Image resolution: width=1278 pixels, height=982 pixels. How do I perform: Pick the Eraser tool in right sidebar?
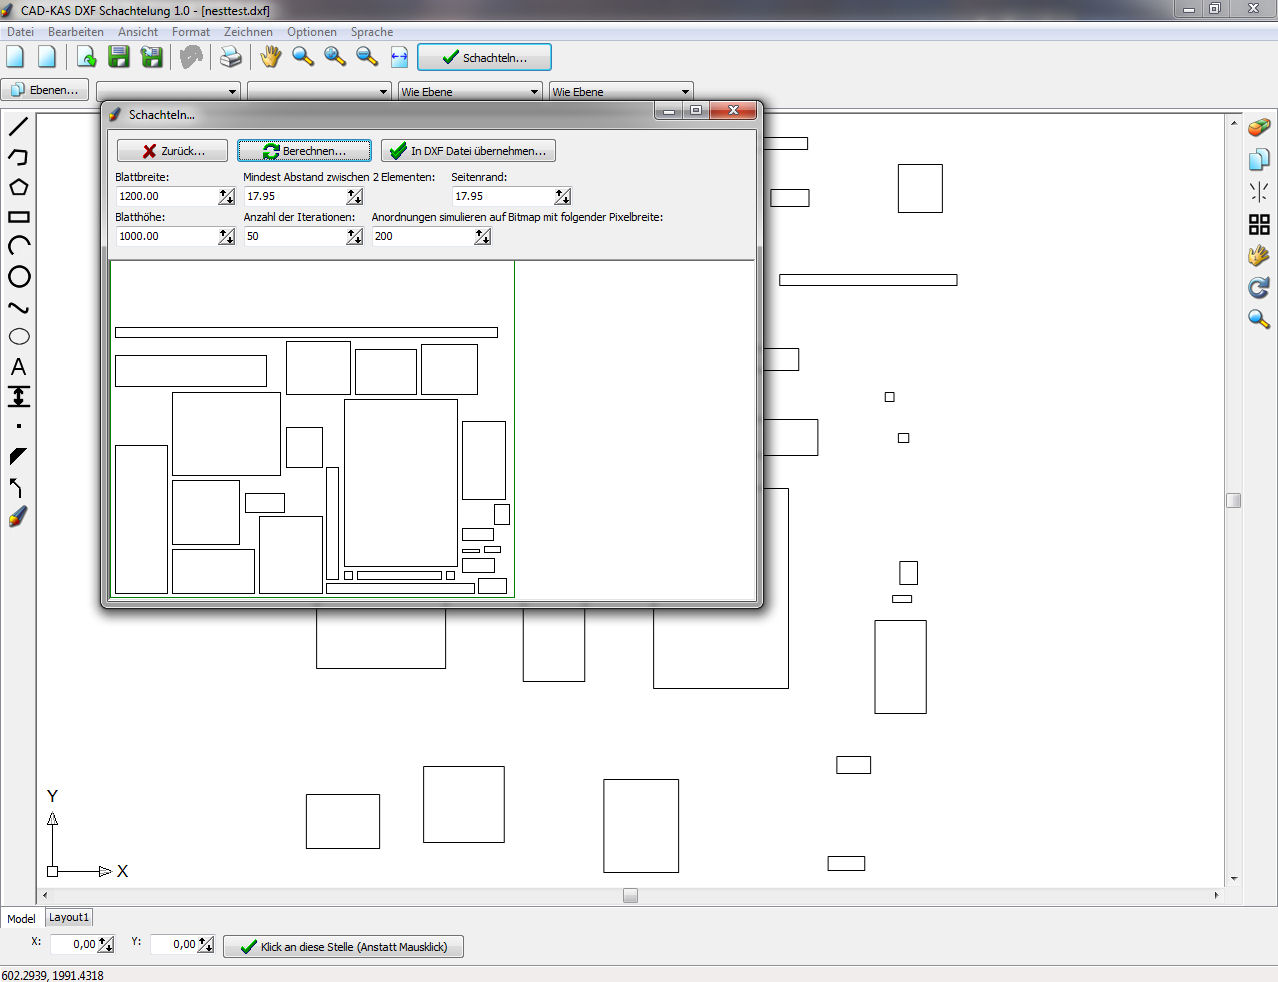1259,127
